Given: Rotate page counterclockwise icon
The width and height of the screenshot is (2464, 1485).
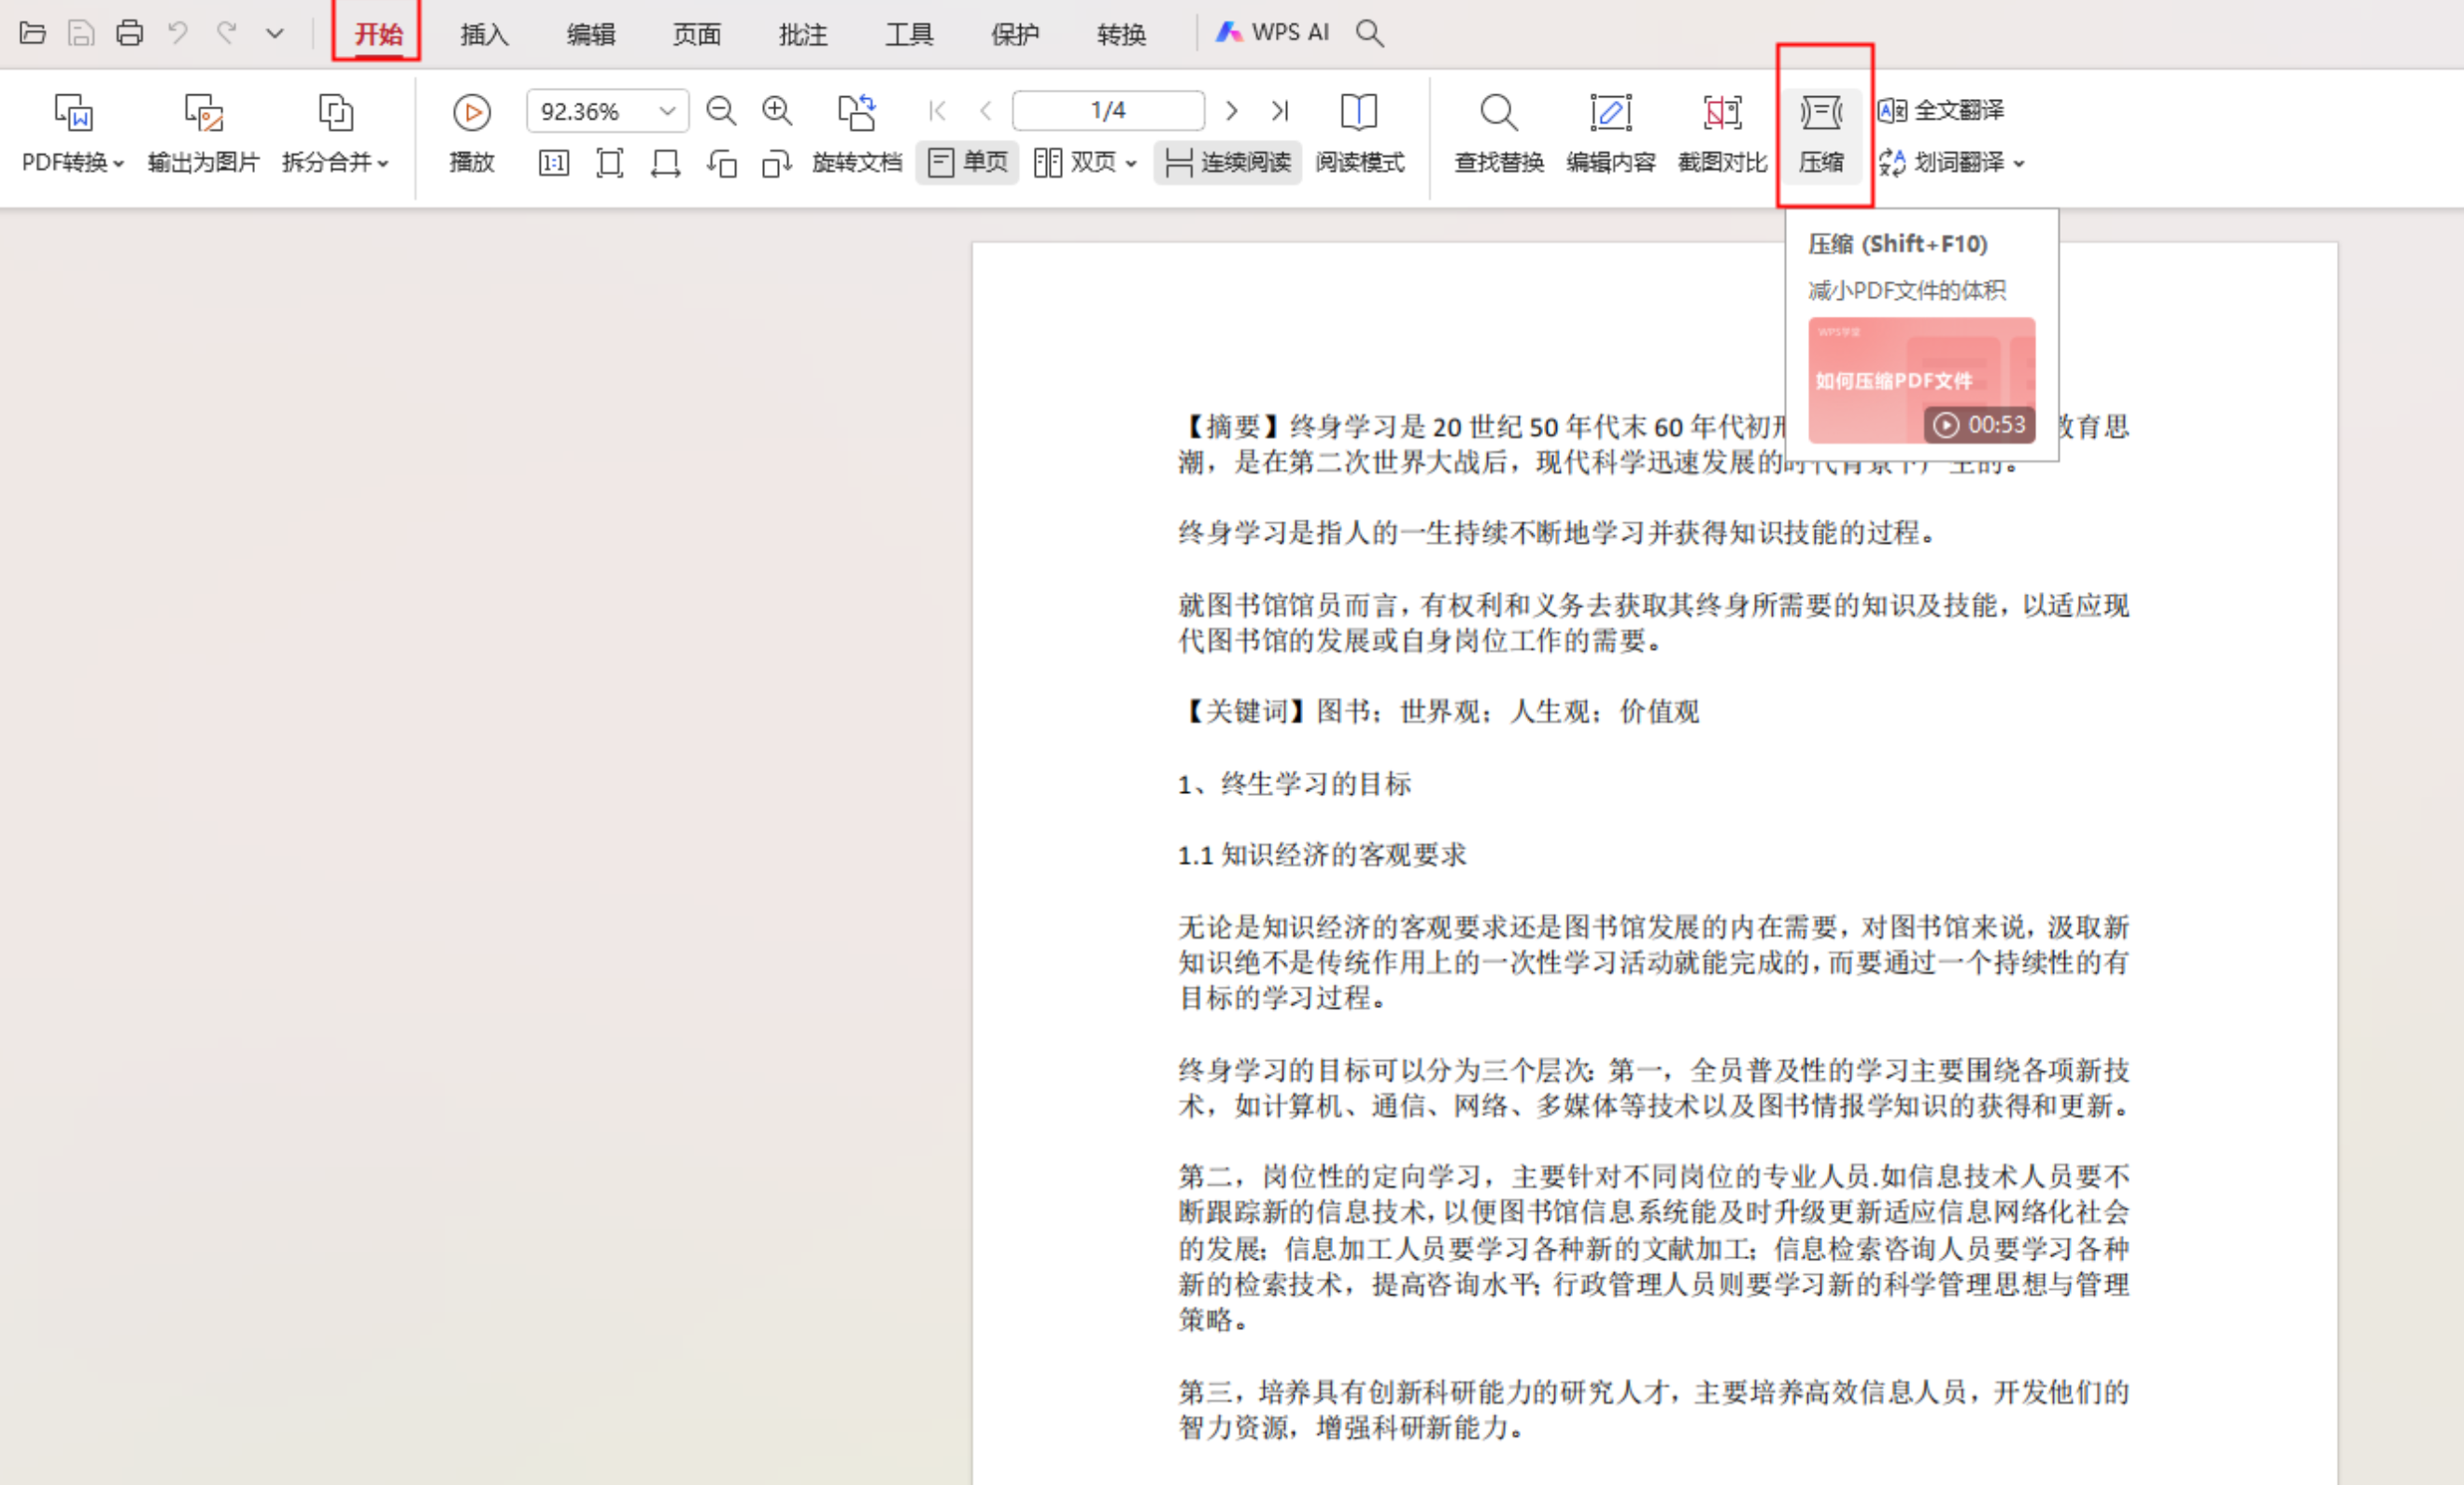Looking at the screenshot, I should point(721,163).
